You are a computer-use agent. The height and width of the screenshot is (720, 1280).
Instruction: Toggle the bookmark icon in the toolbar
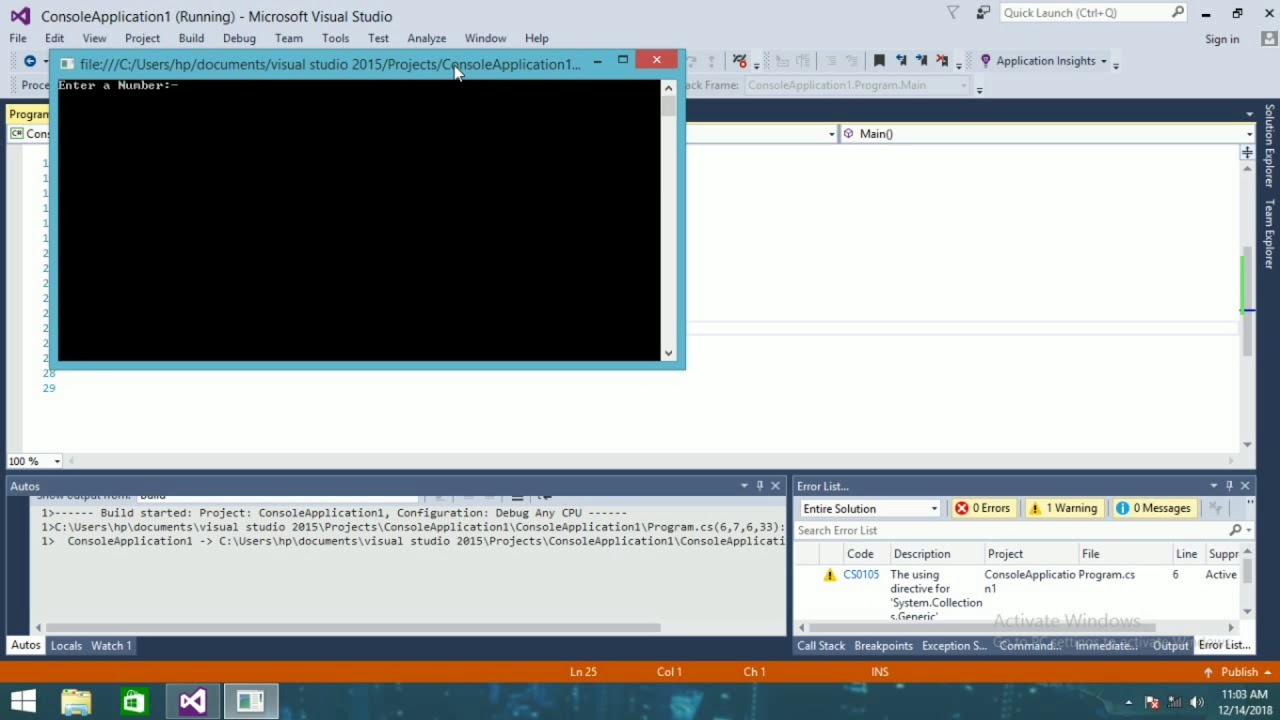pos(879,61)
